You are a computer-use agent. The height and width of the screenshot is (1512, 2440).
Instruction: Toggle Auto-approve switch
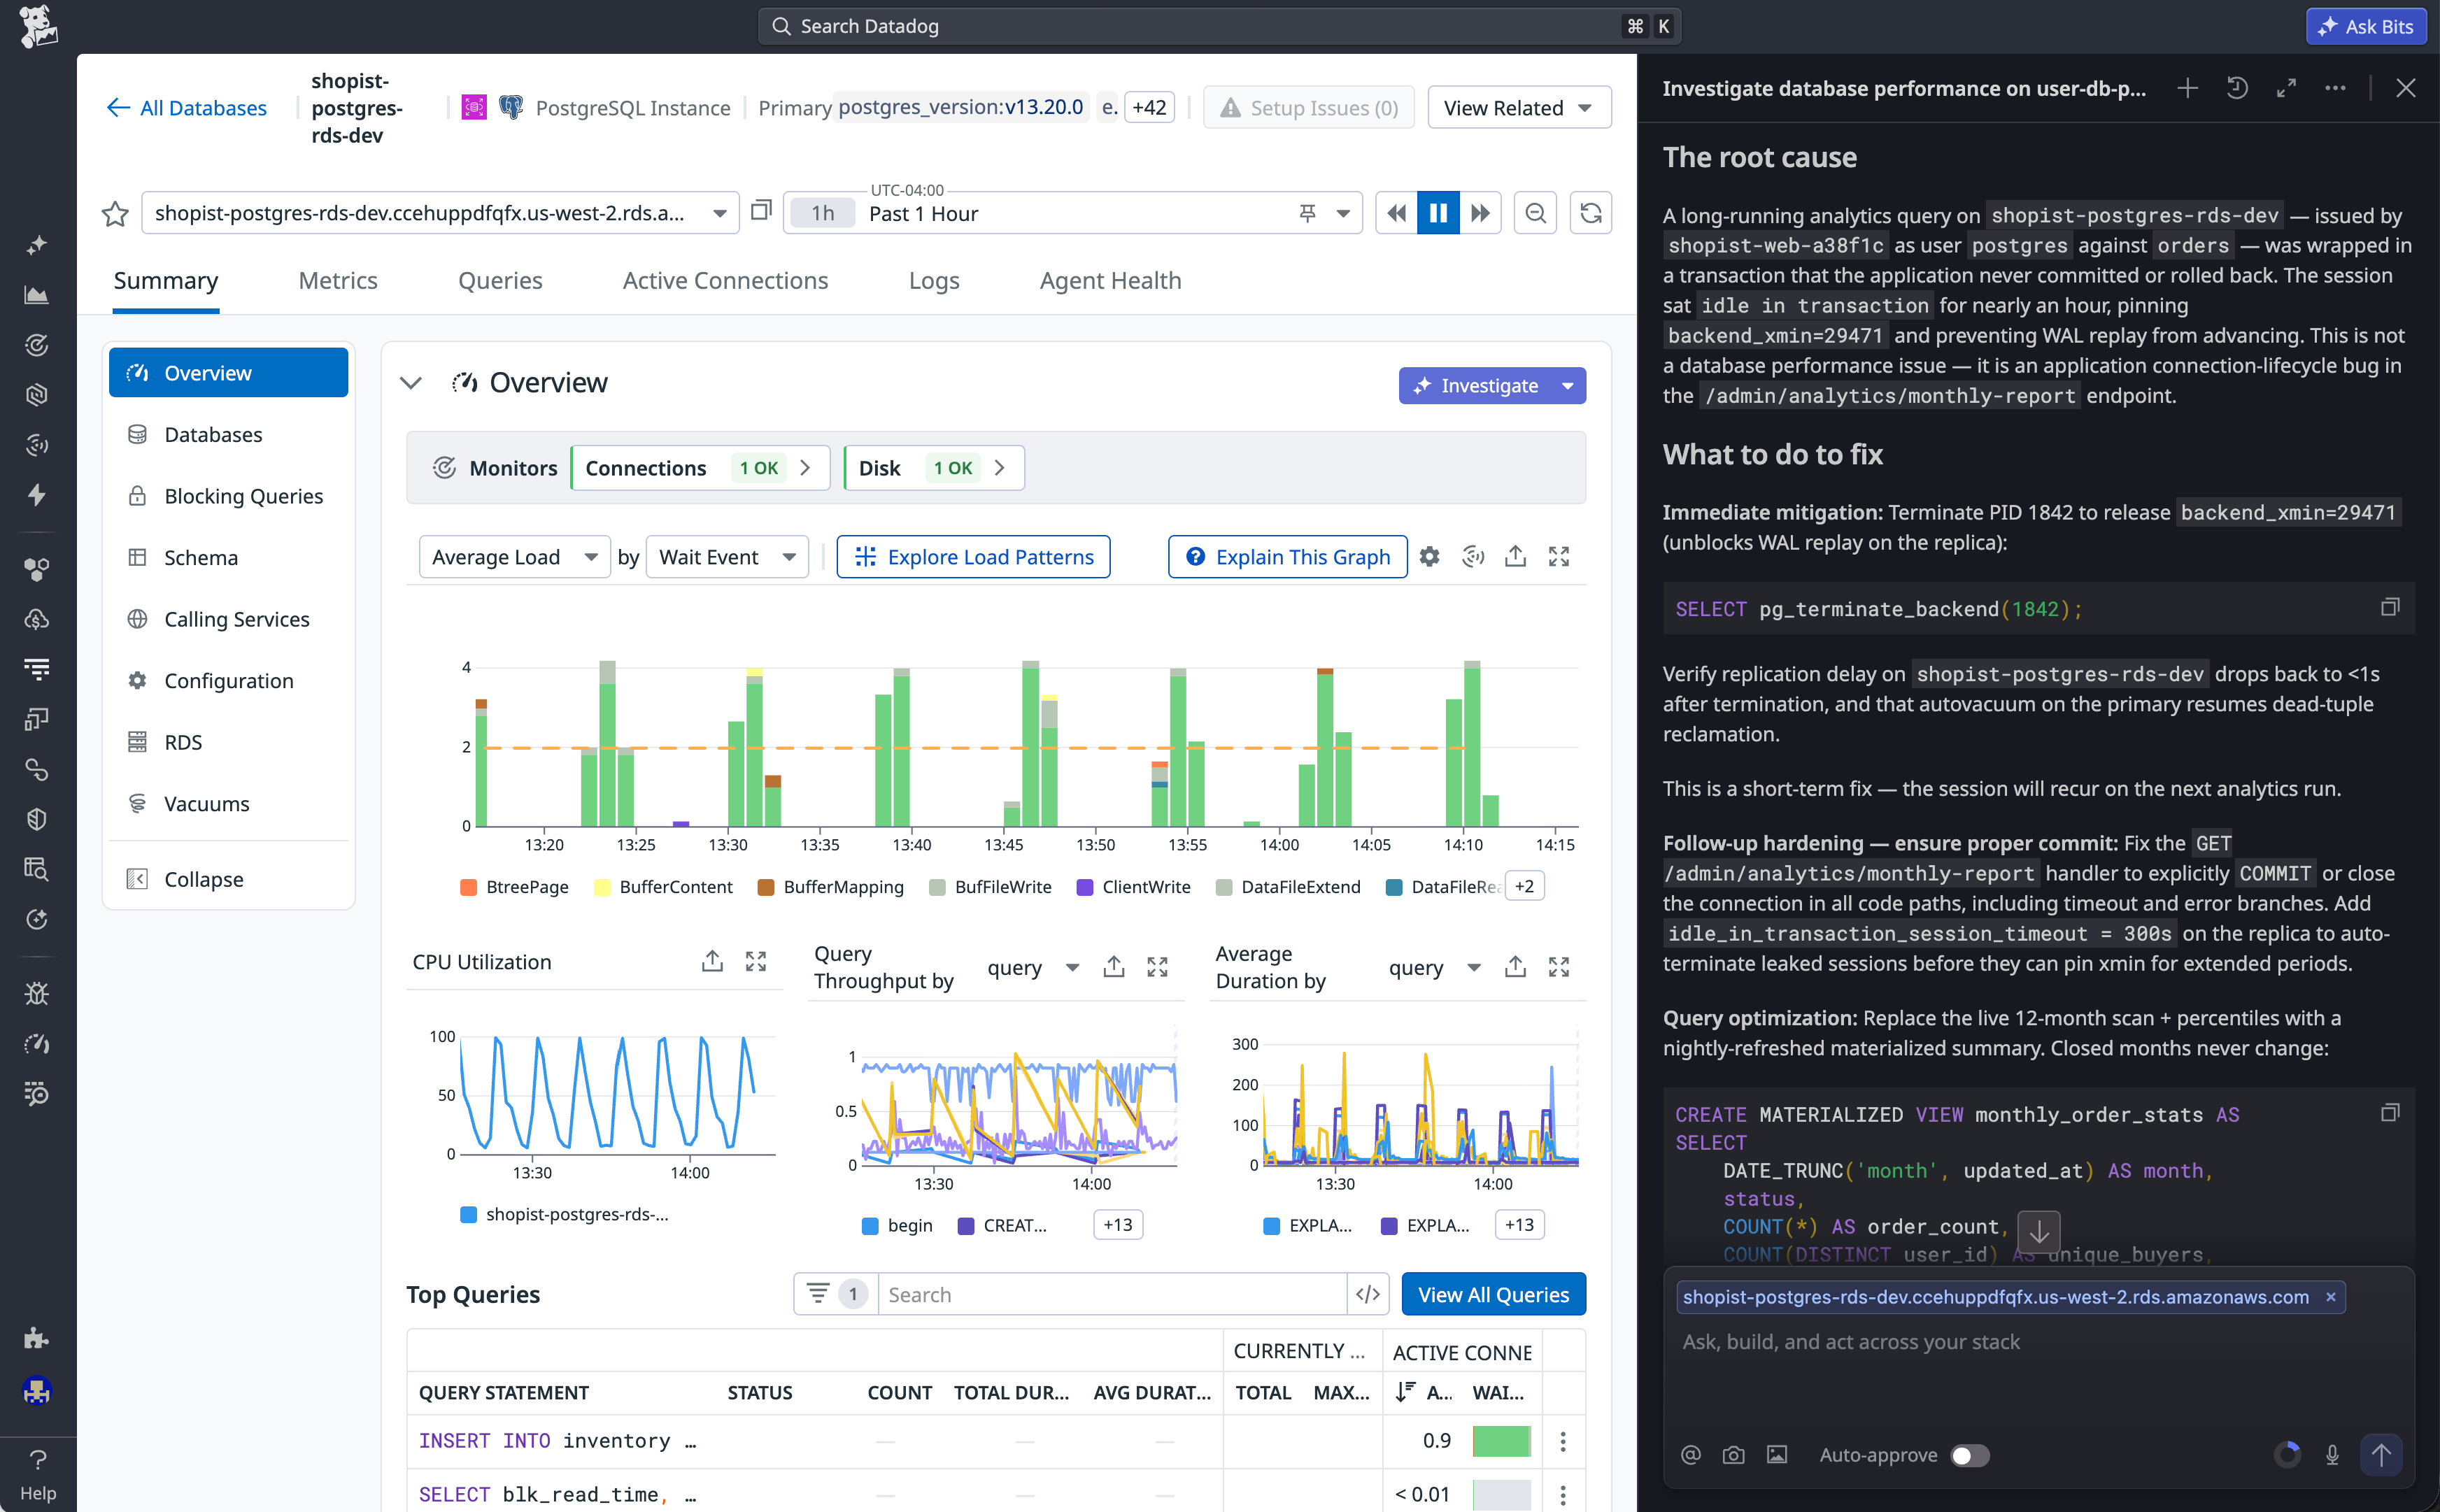(x=1970, y=1455)
